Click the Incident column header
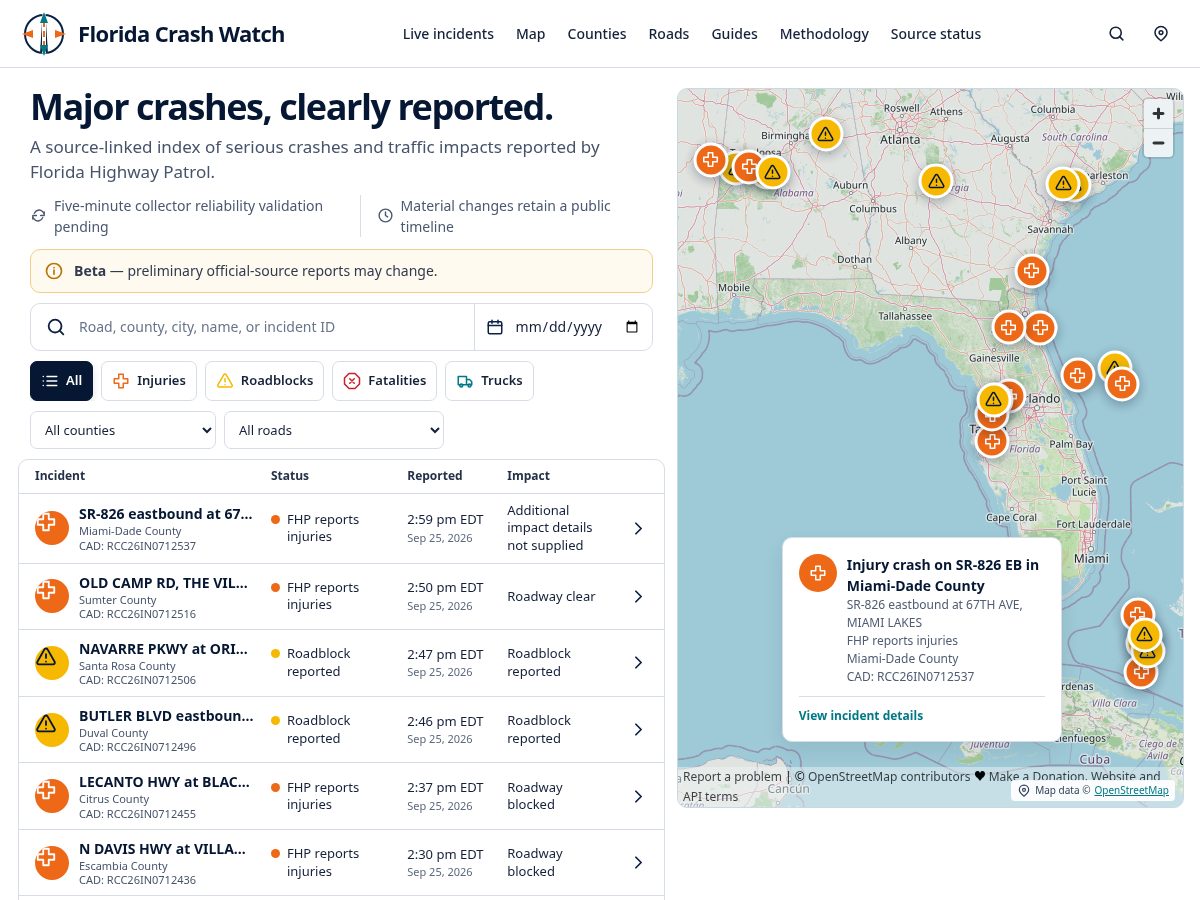The height and width of the screenshot is (900, 1200). tap(60, 476)
